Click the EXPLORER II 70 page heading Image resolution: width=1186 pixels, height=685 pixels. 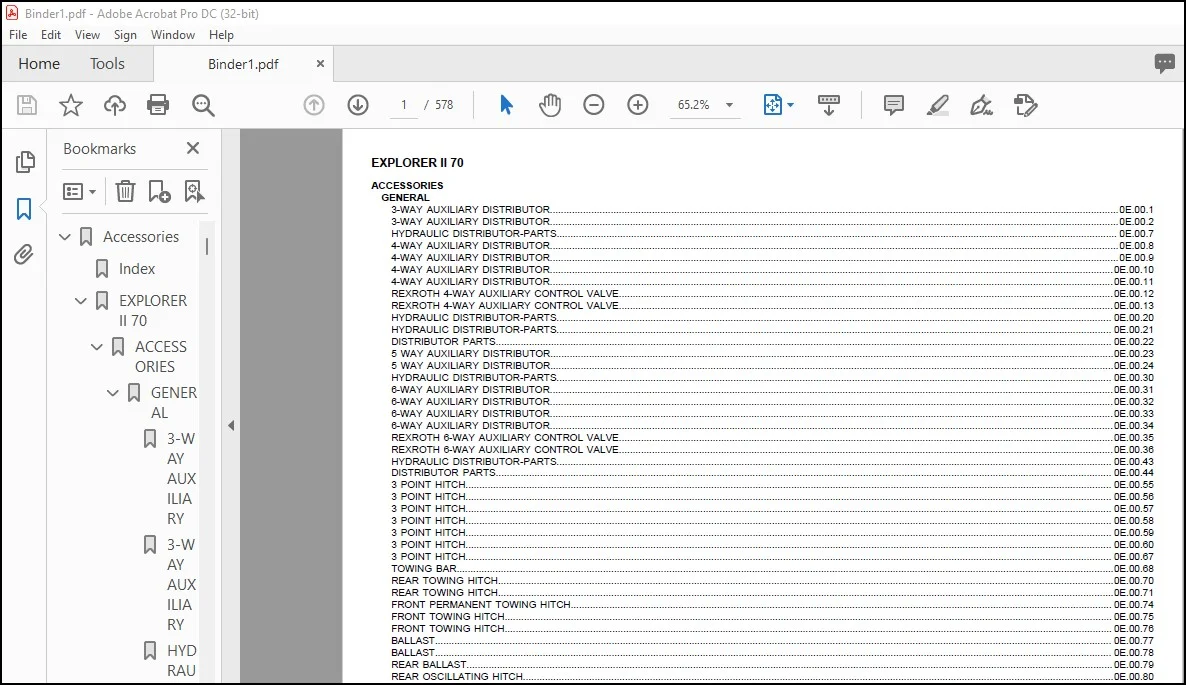pos(418,163)
